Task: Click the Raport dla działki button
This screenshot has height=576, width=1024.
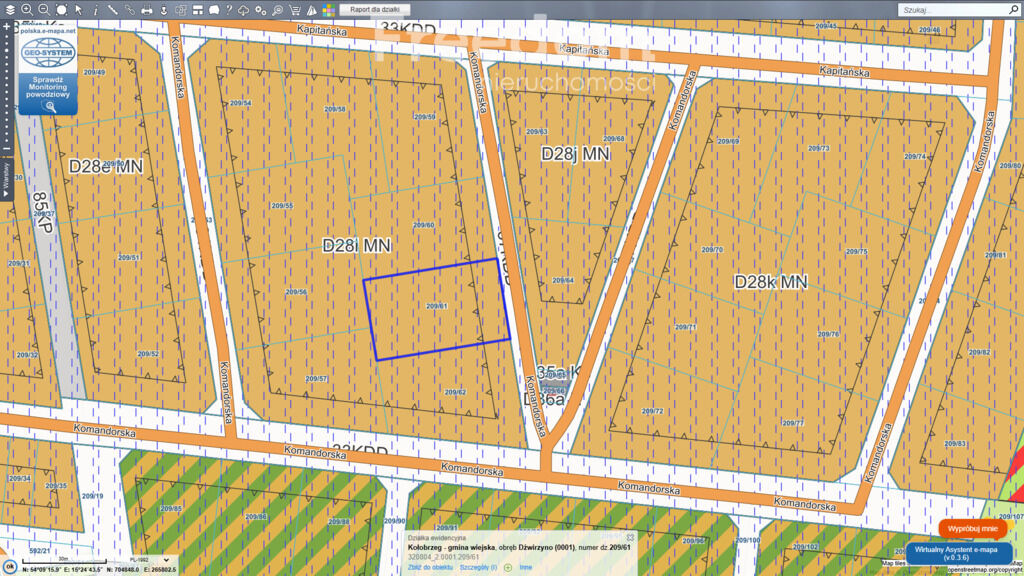Action: click(x=374, y=9)
